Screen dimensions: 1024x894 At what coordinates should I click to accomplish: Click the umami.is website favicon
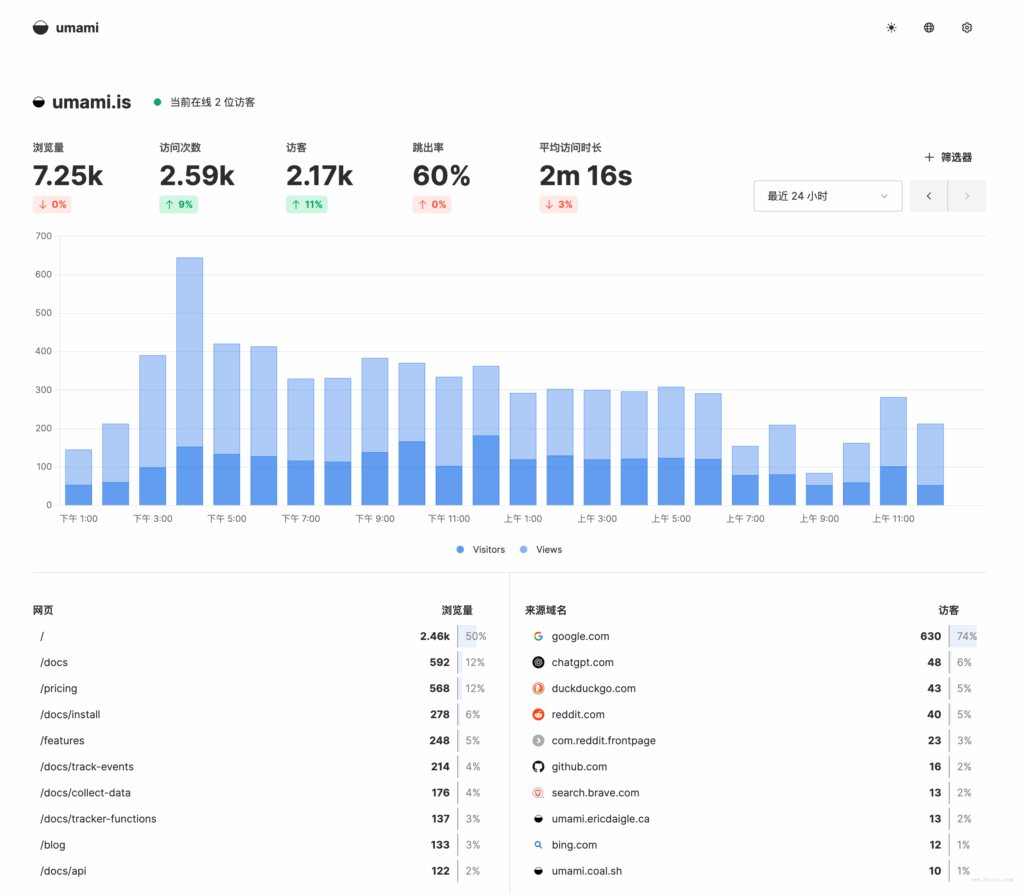(39, 102)
